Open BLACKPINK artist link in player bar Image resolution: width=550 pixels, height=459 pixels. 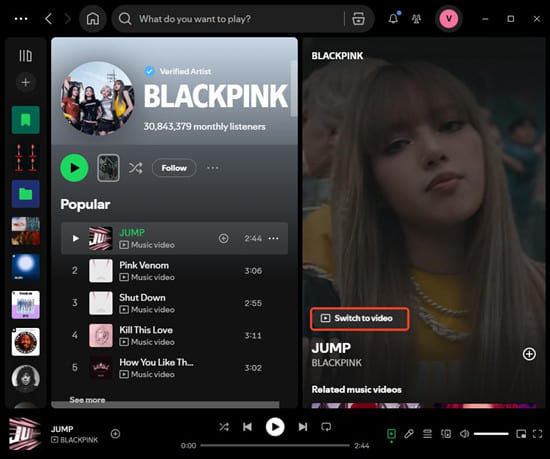(79, 440)
